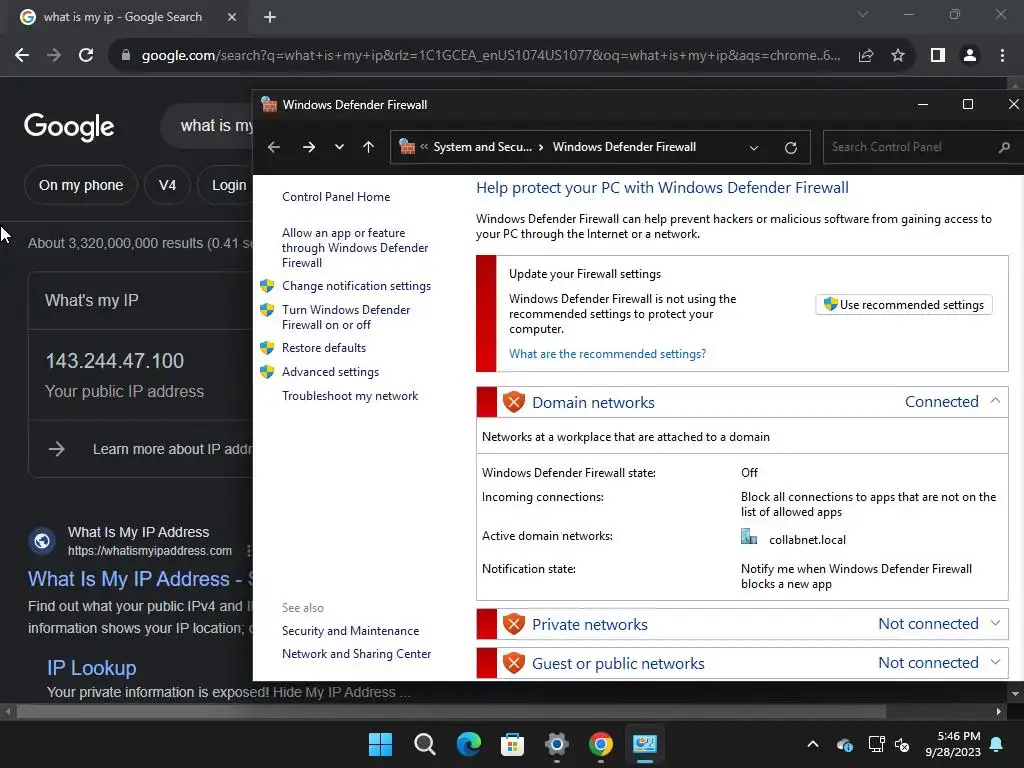Expand the Private networks section

coord(995,623)
